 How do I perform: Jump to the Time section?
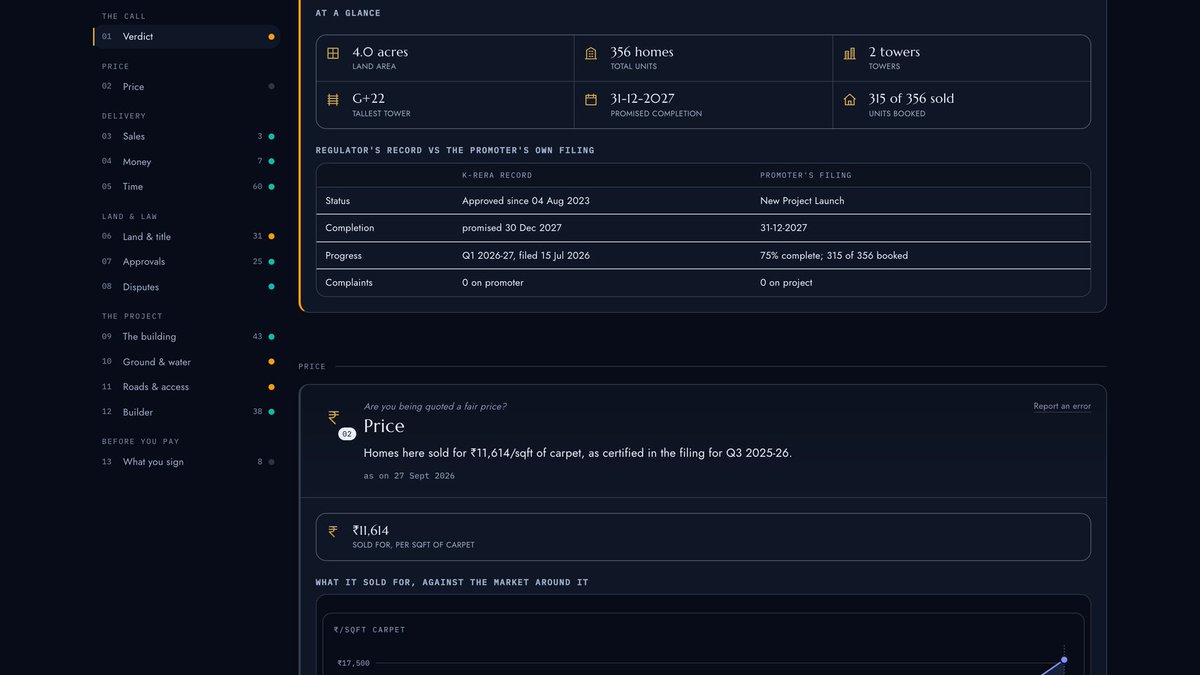click(186, 186)
